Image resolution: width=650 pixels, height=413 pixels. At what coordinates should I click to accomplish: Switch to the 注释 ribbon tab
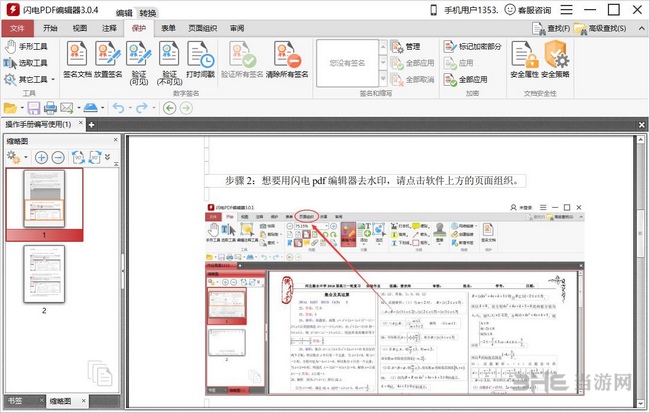coord(109,28)
